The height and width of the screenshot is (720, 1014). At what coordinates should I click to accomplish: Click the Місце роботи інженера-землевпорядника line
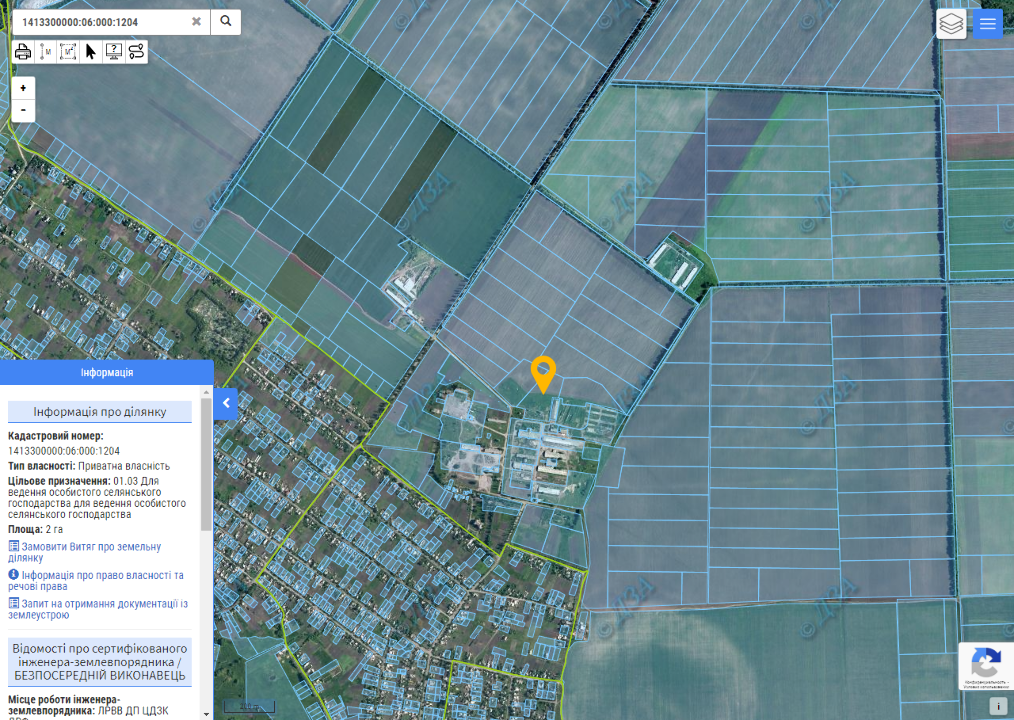[88, 705]
